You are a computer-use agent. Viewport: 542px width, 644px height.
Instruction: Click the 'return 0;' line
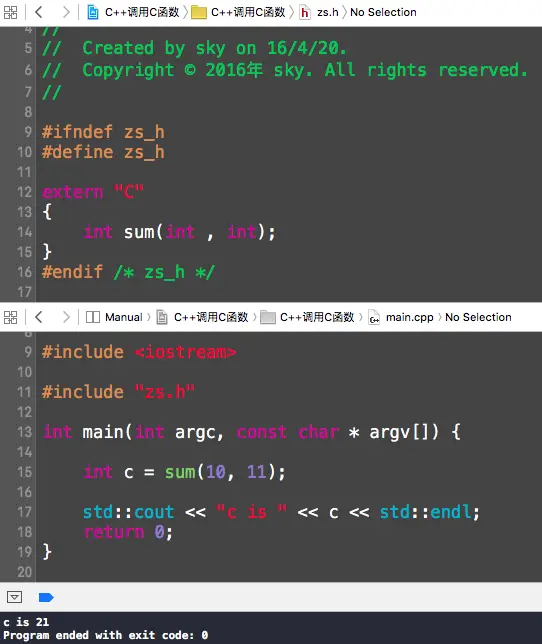coord(128,532)
